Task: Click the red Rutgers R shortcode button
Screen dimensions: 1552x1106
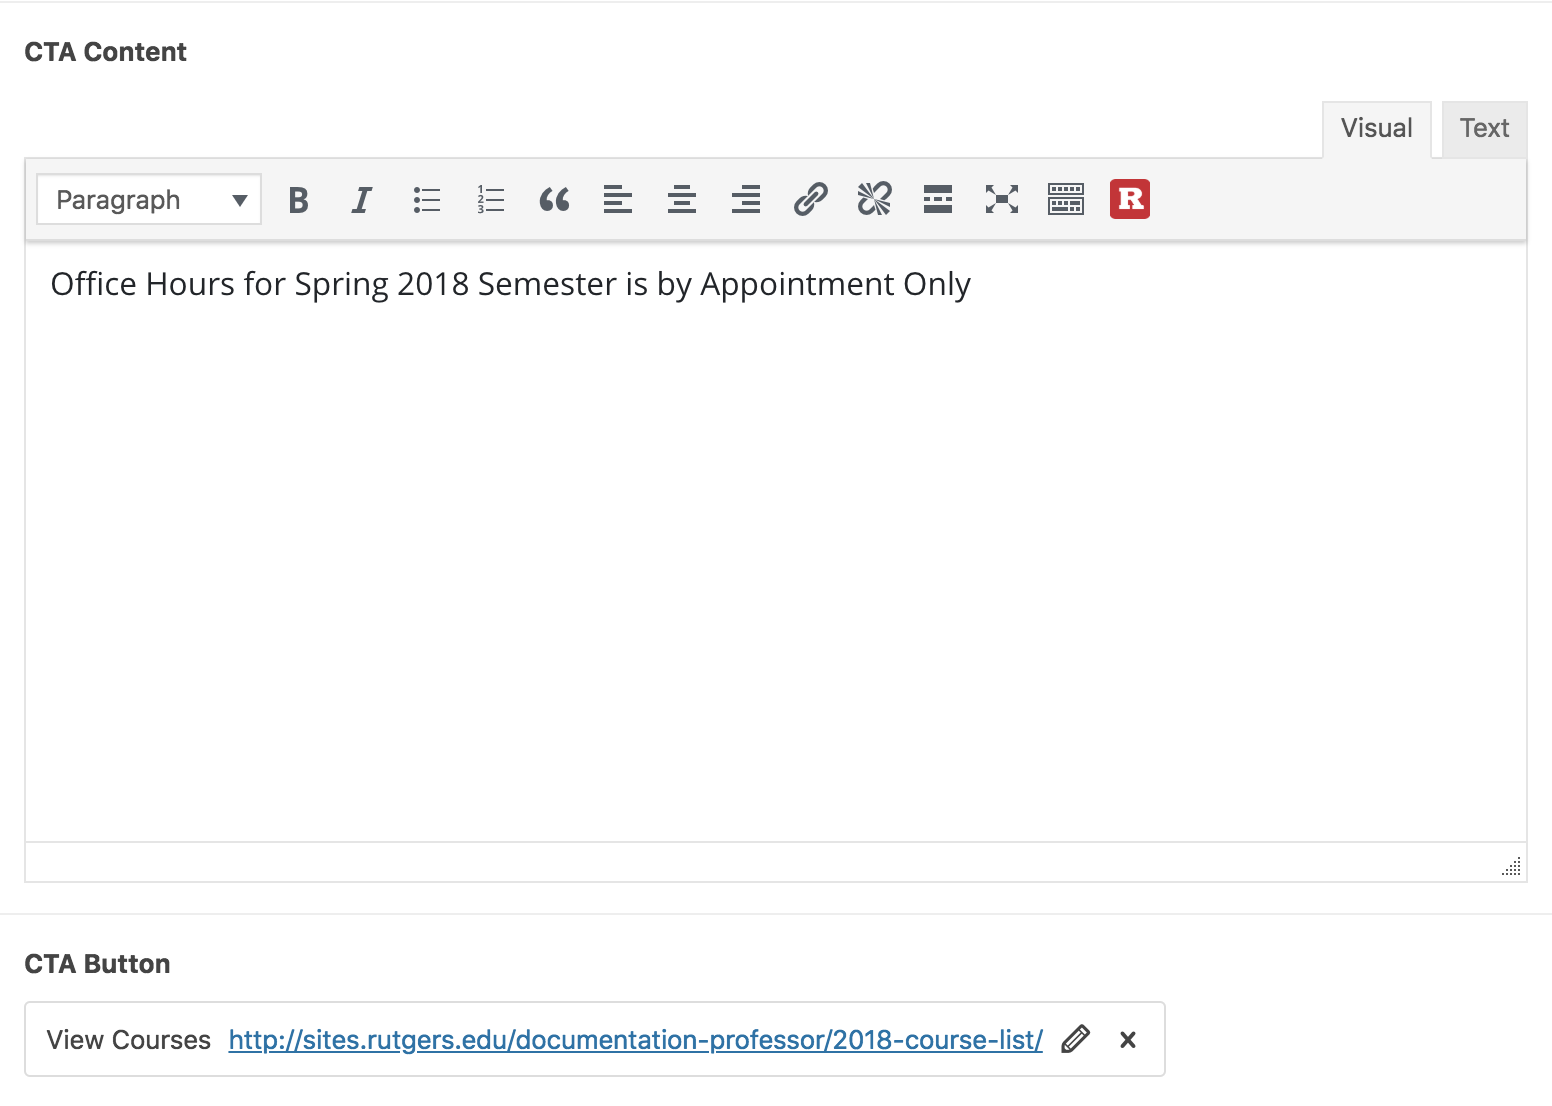Action: (1130, 200)
